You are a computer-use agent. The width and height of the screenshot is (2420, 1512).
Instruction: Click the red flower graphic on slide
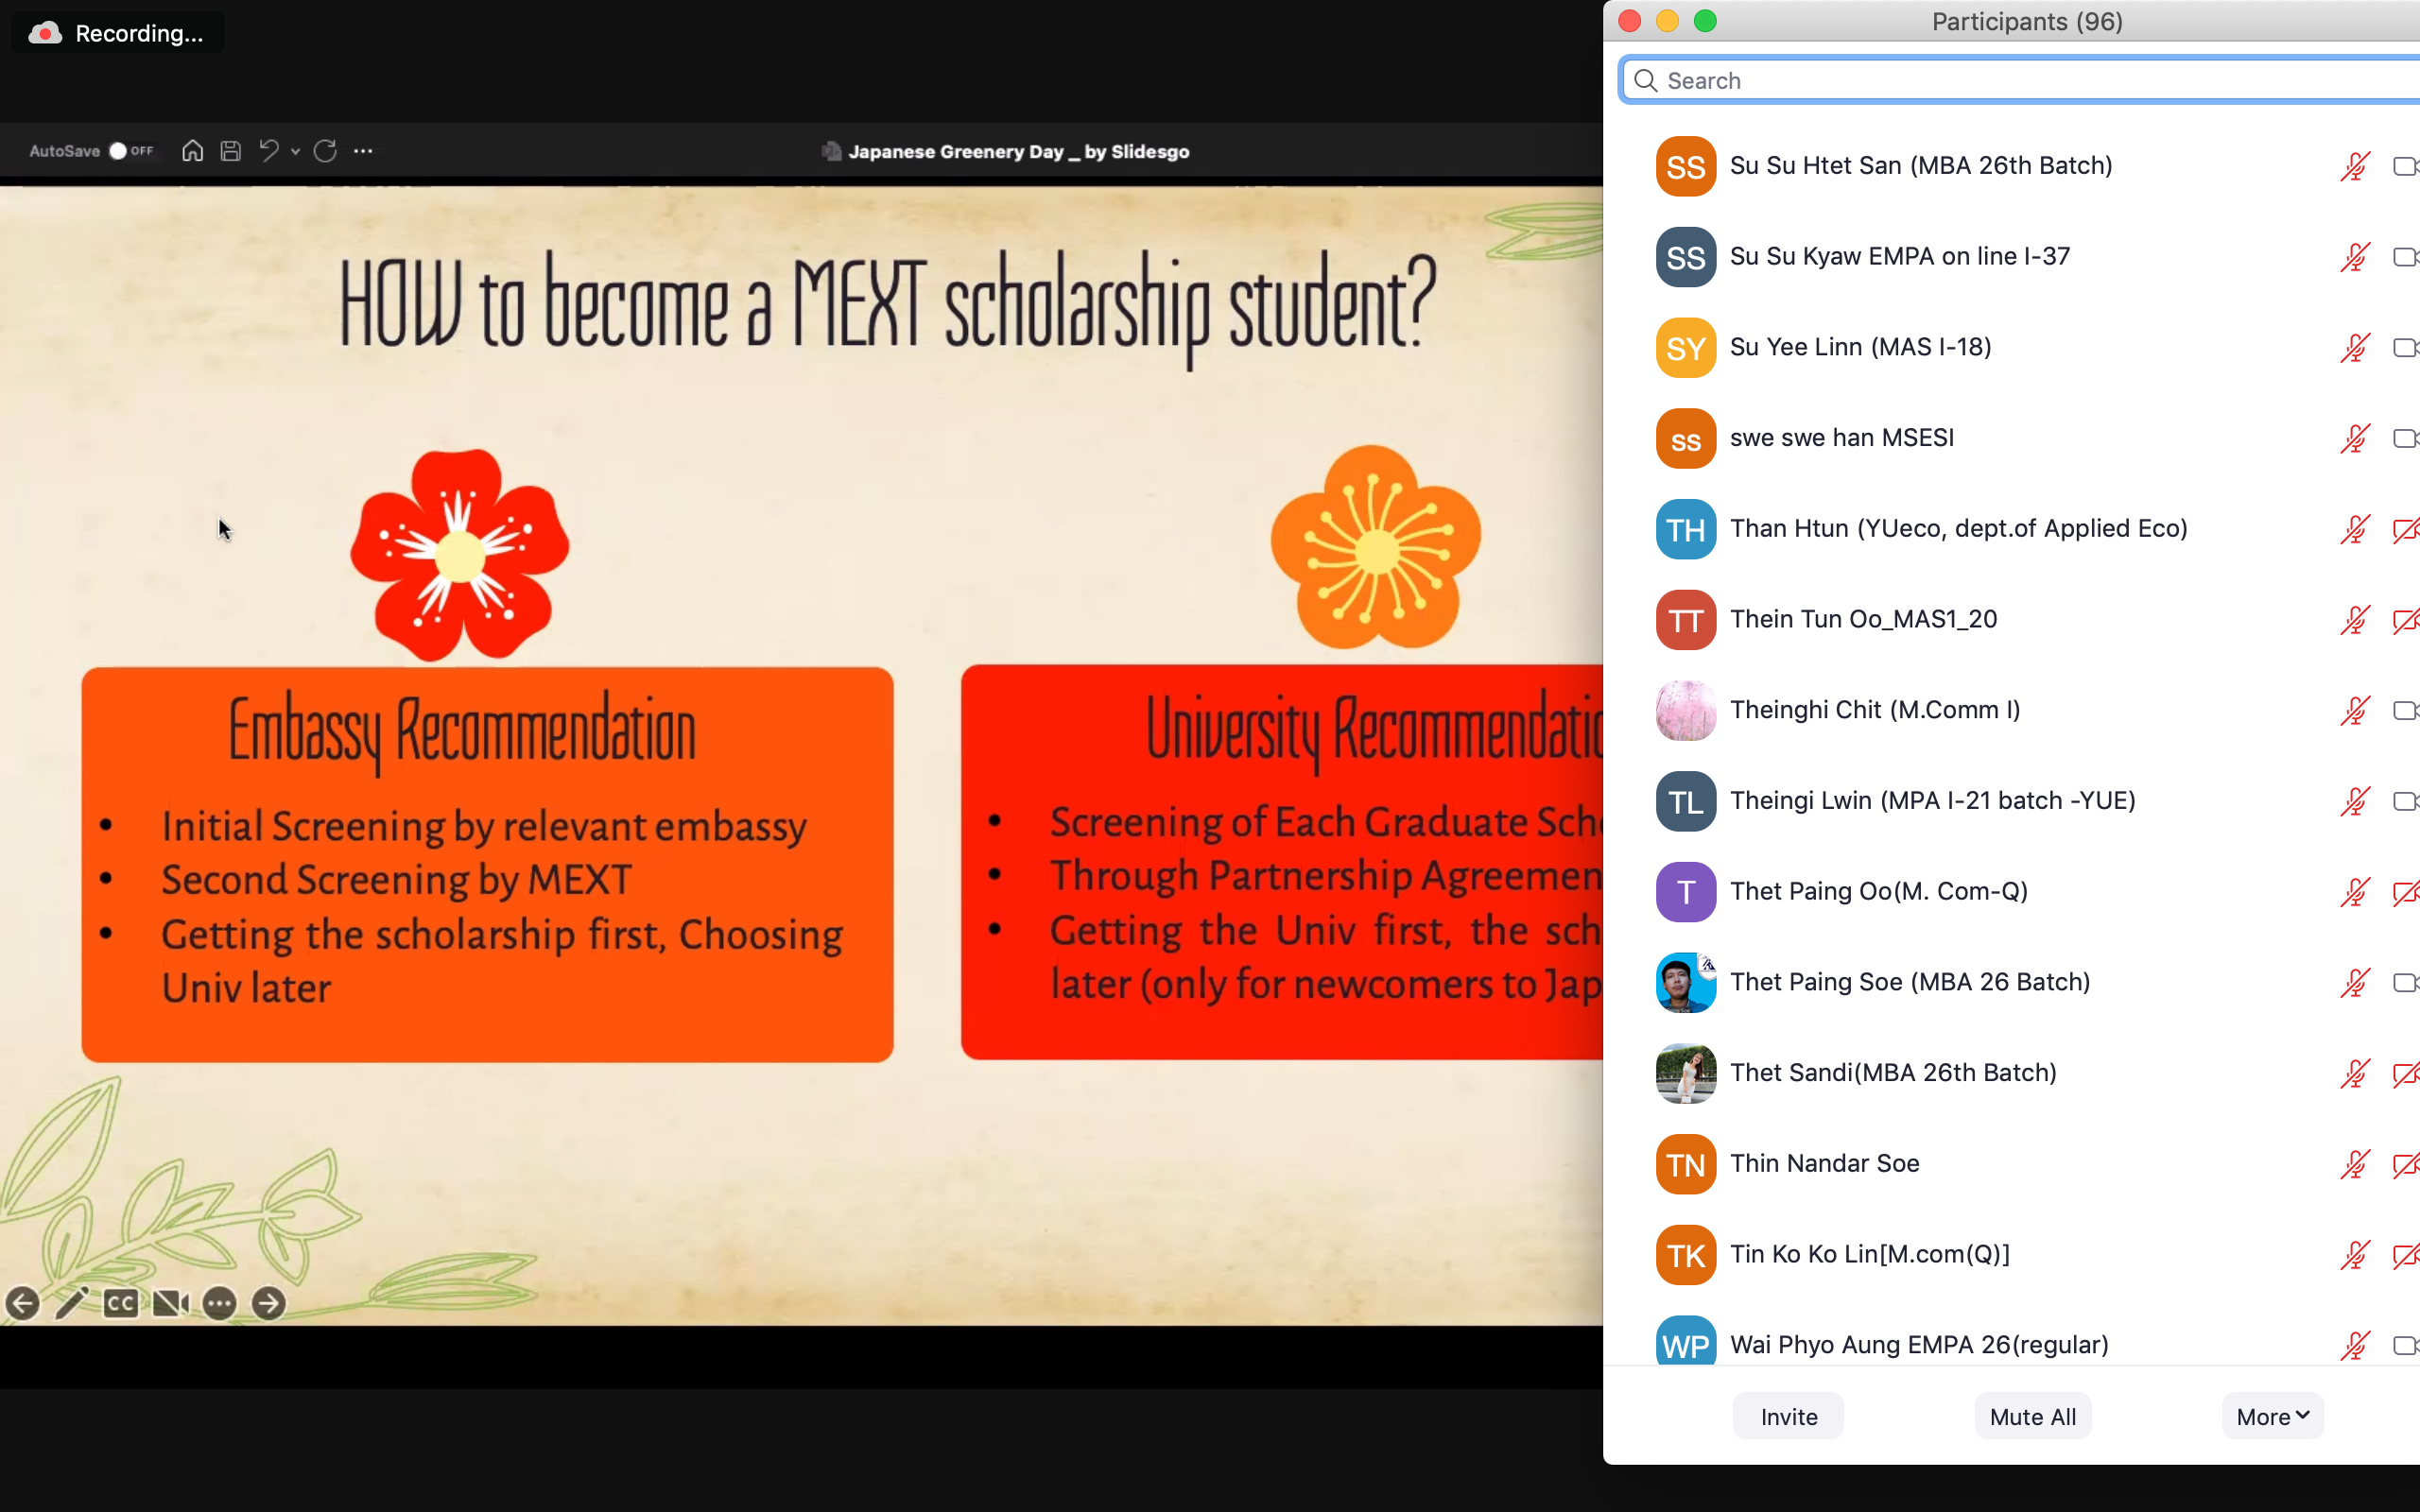[x=460, y=555]
